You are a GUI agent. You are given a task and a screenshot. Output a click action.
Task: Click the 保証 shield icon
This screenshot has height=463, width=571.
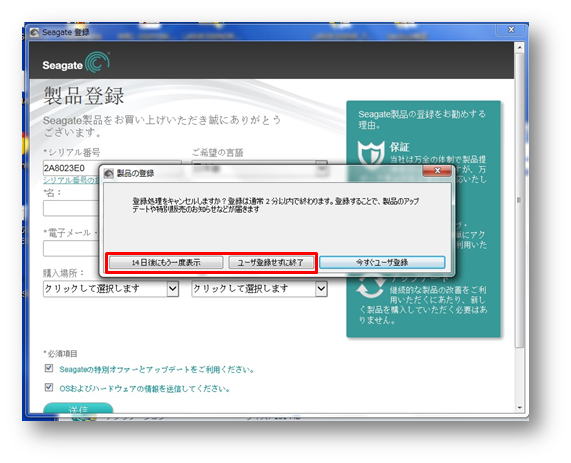click(371, 153)
